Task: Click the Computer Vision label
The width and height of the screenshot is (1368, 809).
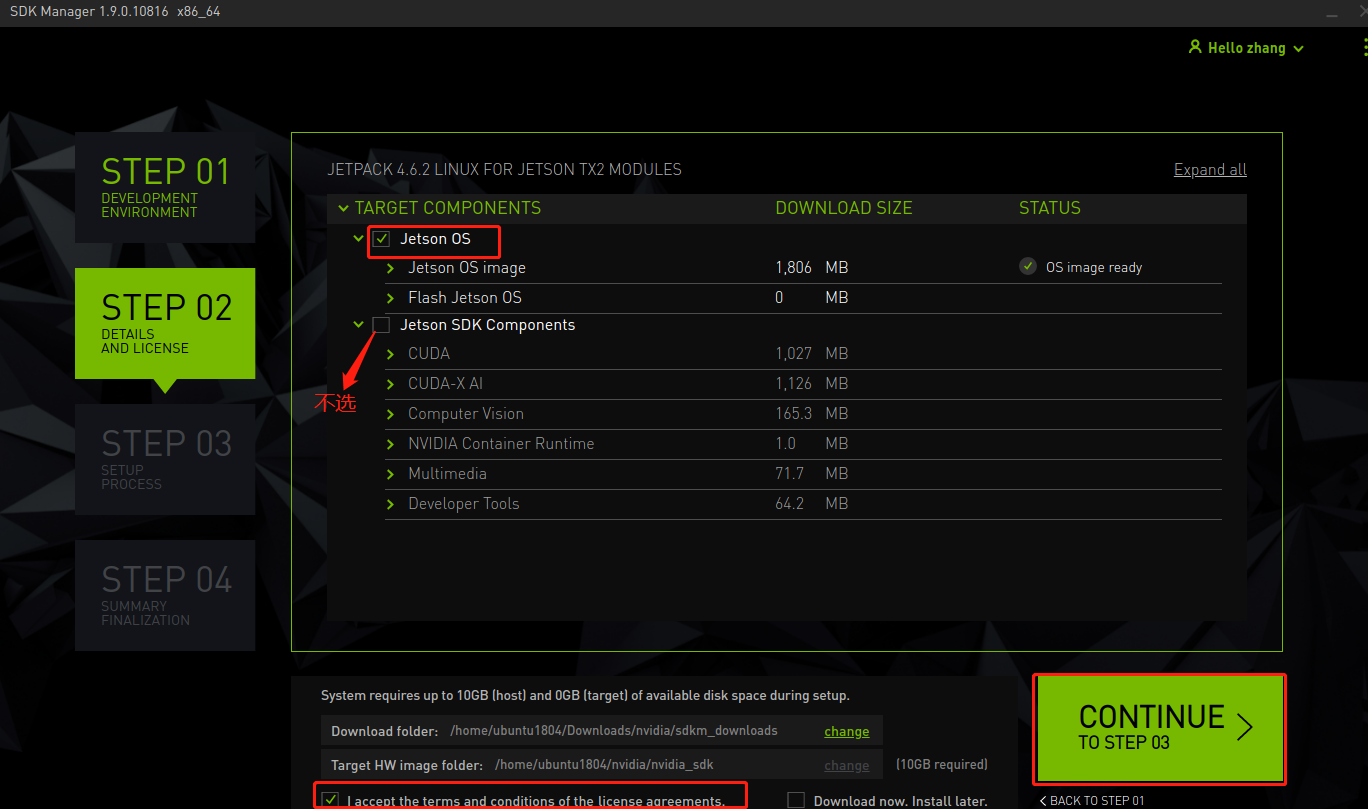Action: point(466,414)
